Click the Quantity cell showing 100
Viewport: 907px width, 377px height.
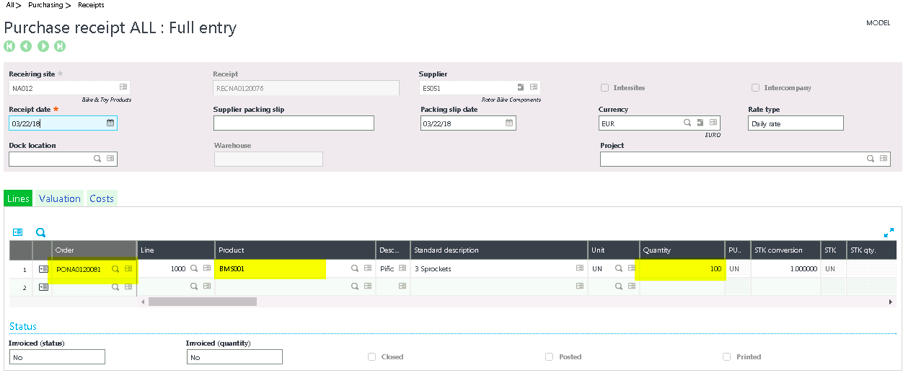pyautogui.click(x=682, y=269)
